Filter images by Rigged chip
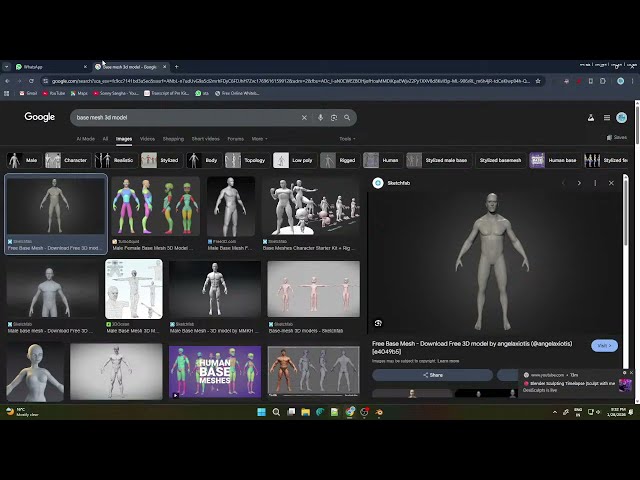 [x=340, y=160]
